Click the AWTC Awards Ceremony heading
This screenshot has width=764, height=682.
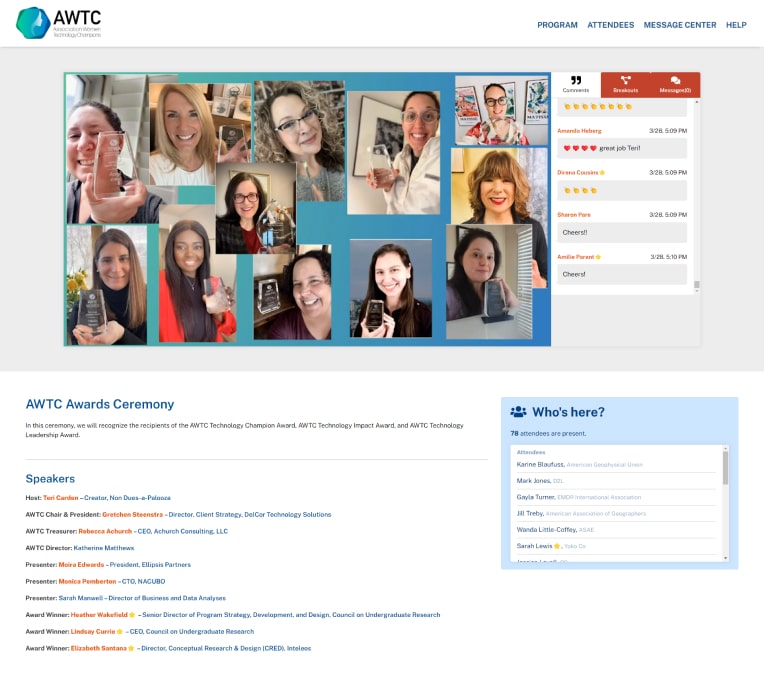tap(100, 404)
